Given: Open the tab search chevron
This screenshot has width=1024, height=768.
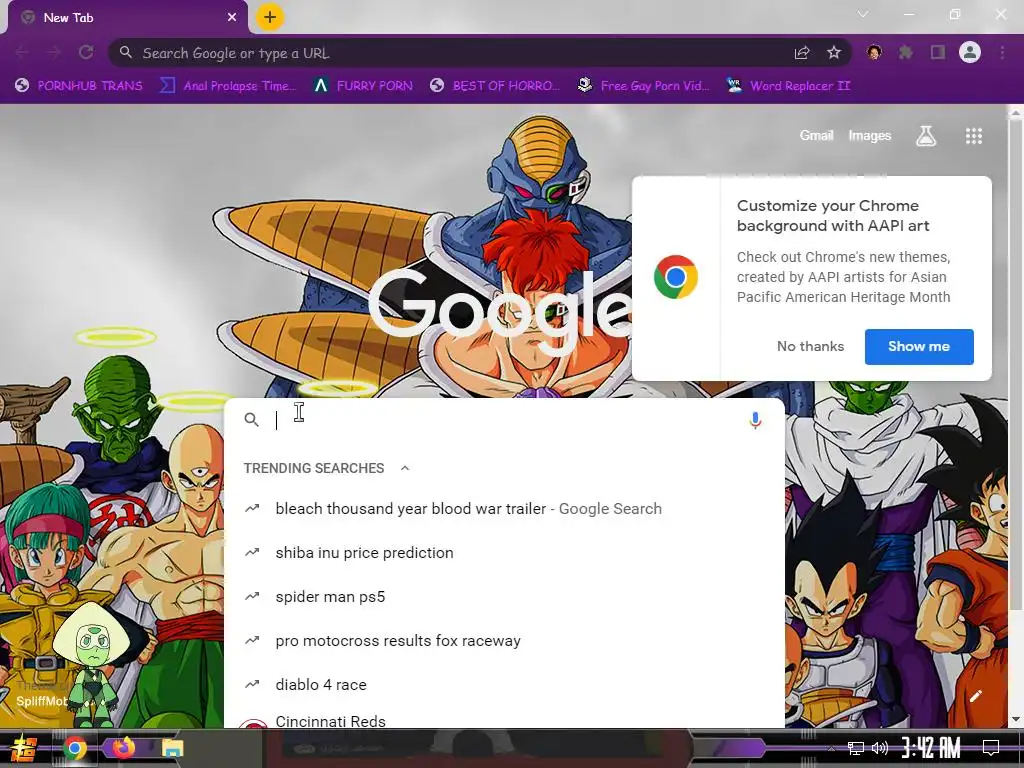Looking at the screenshot, I should click(863, 14).
